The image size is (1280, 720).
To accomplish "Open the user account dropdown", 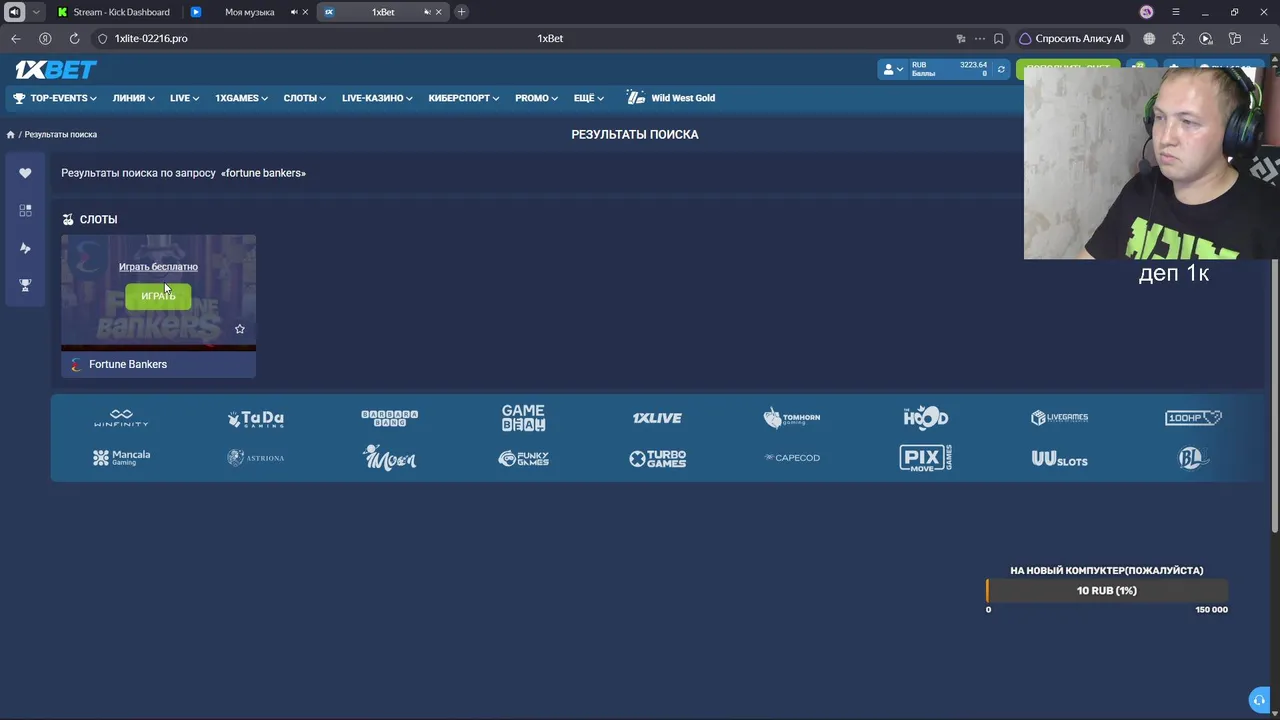I will (x=892, y=69).
